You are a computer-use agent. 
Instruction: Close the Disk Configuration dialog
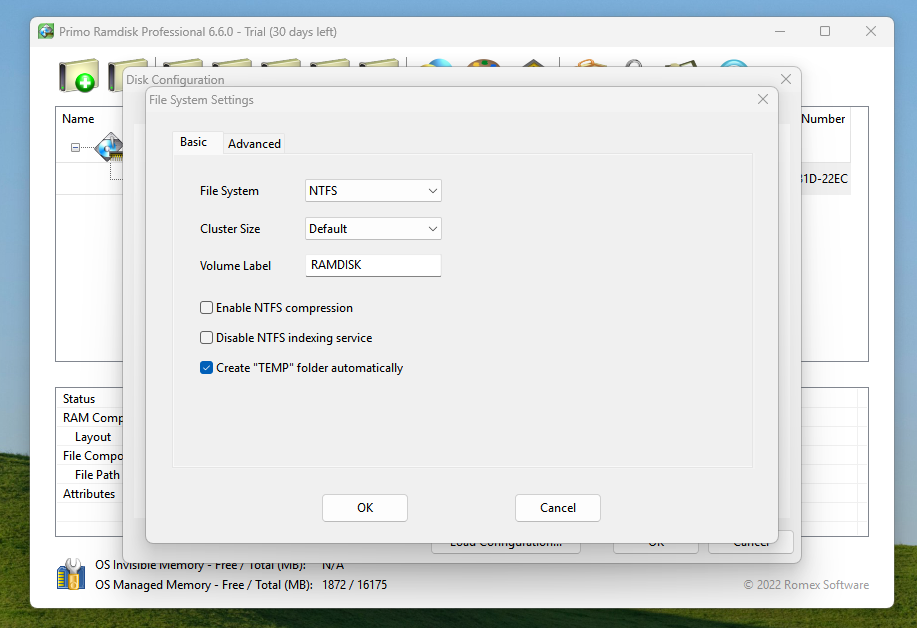(785, 79)
